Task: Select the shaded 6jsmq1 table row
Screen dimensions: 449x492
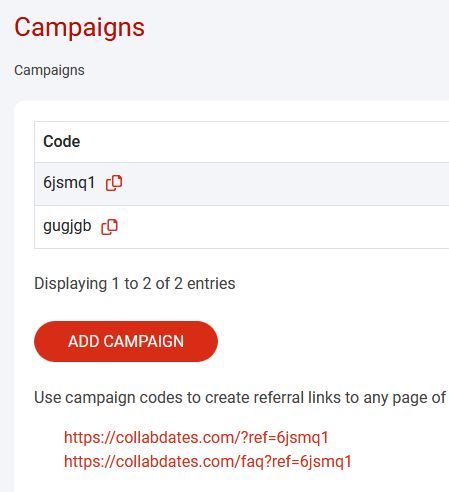Action: point(242,184)
